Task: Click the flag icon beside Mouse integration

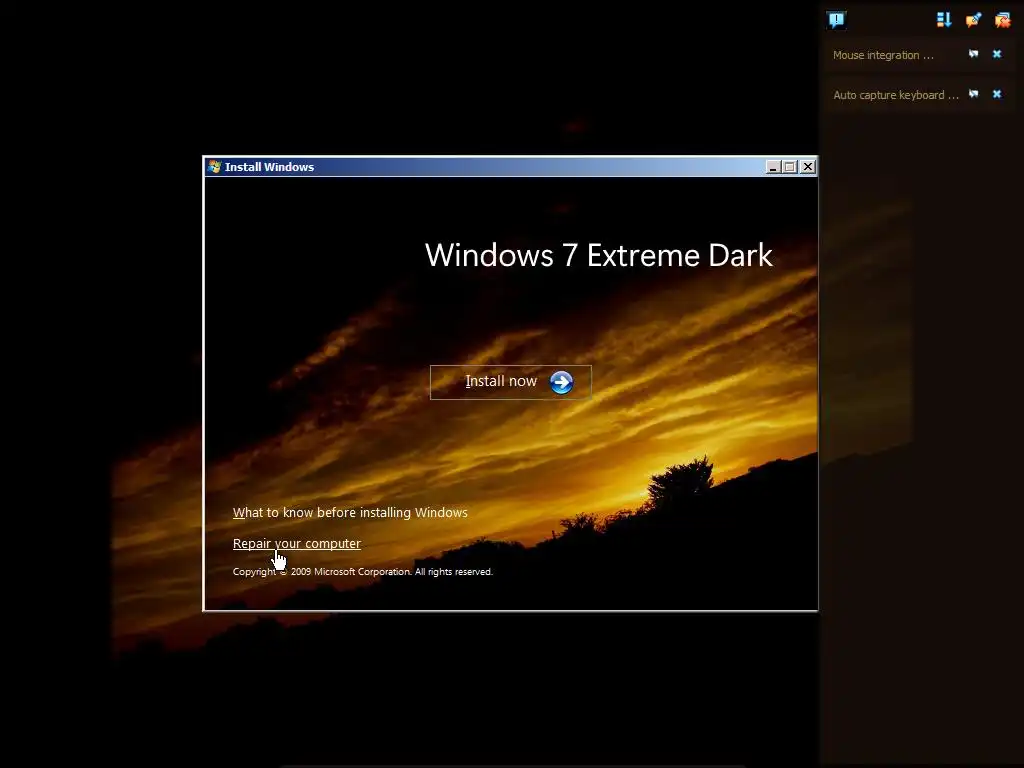Action: point(973,54)
